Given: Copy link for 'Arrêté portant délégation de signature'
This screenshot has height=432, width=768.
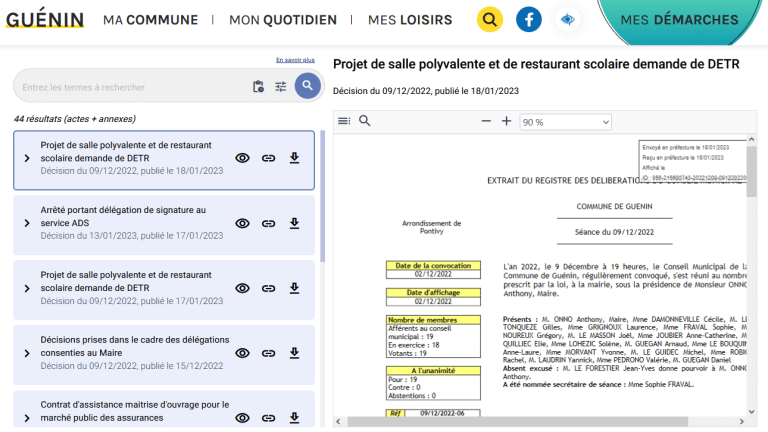Looking at the screenshot, I should [x=268, y=223].
